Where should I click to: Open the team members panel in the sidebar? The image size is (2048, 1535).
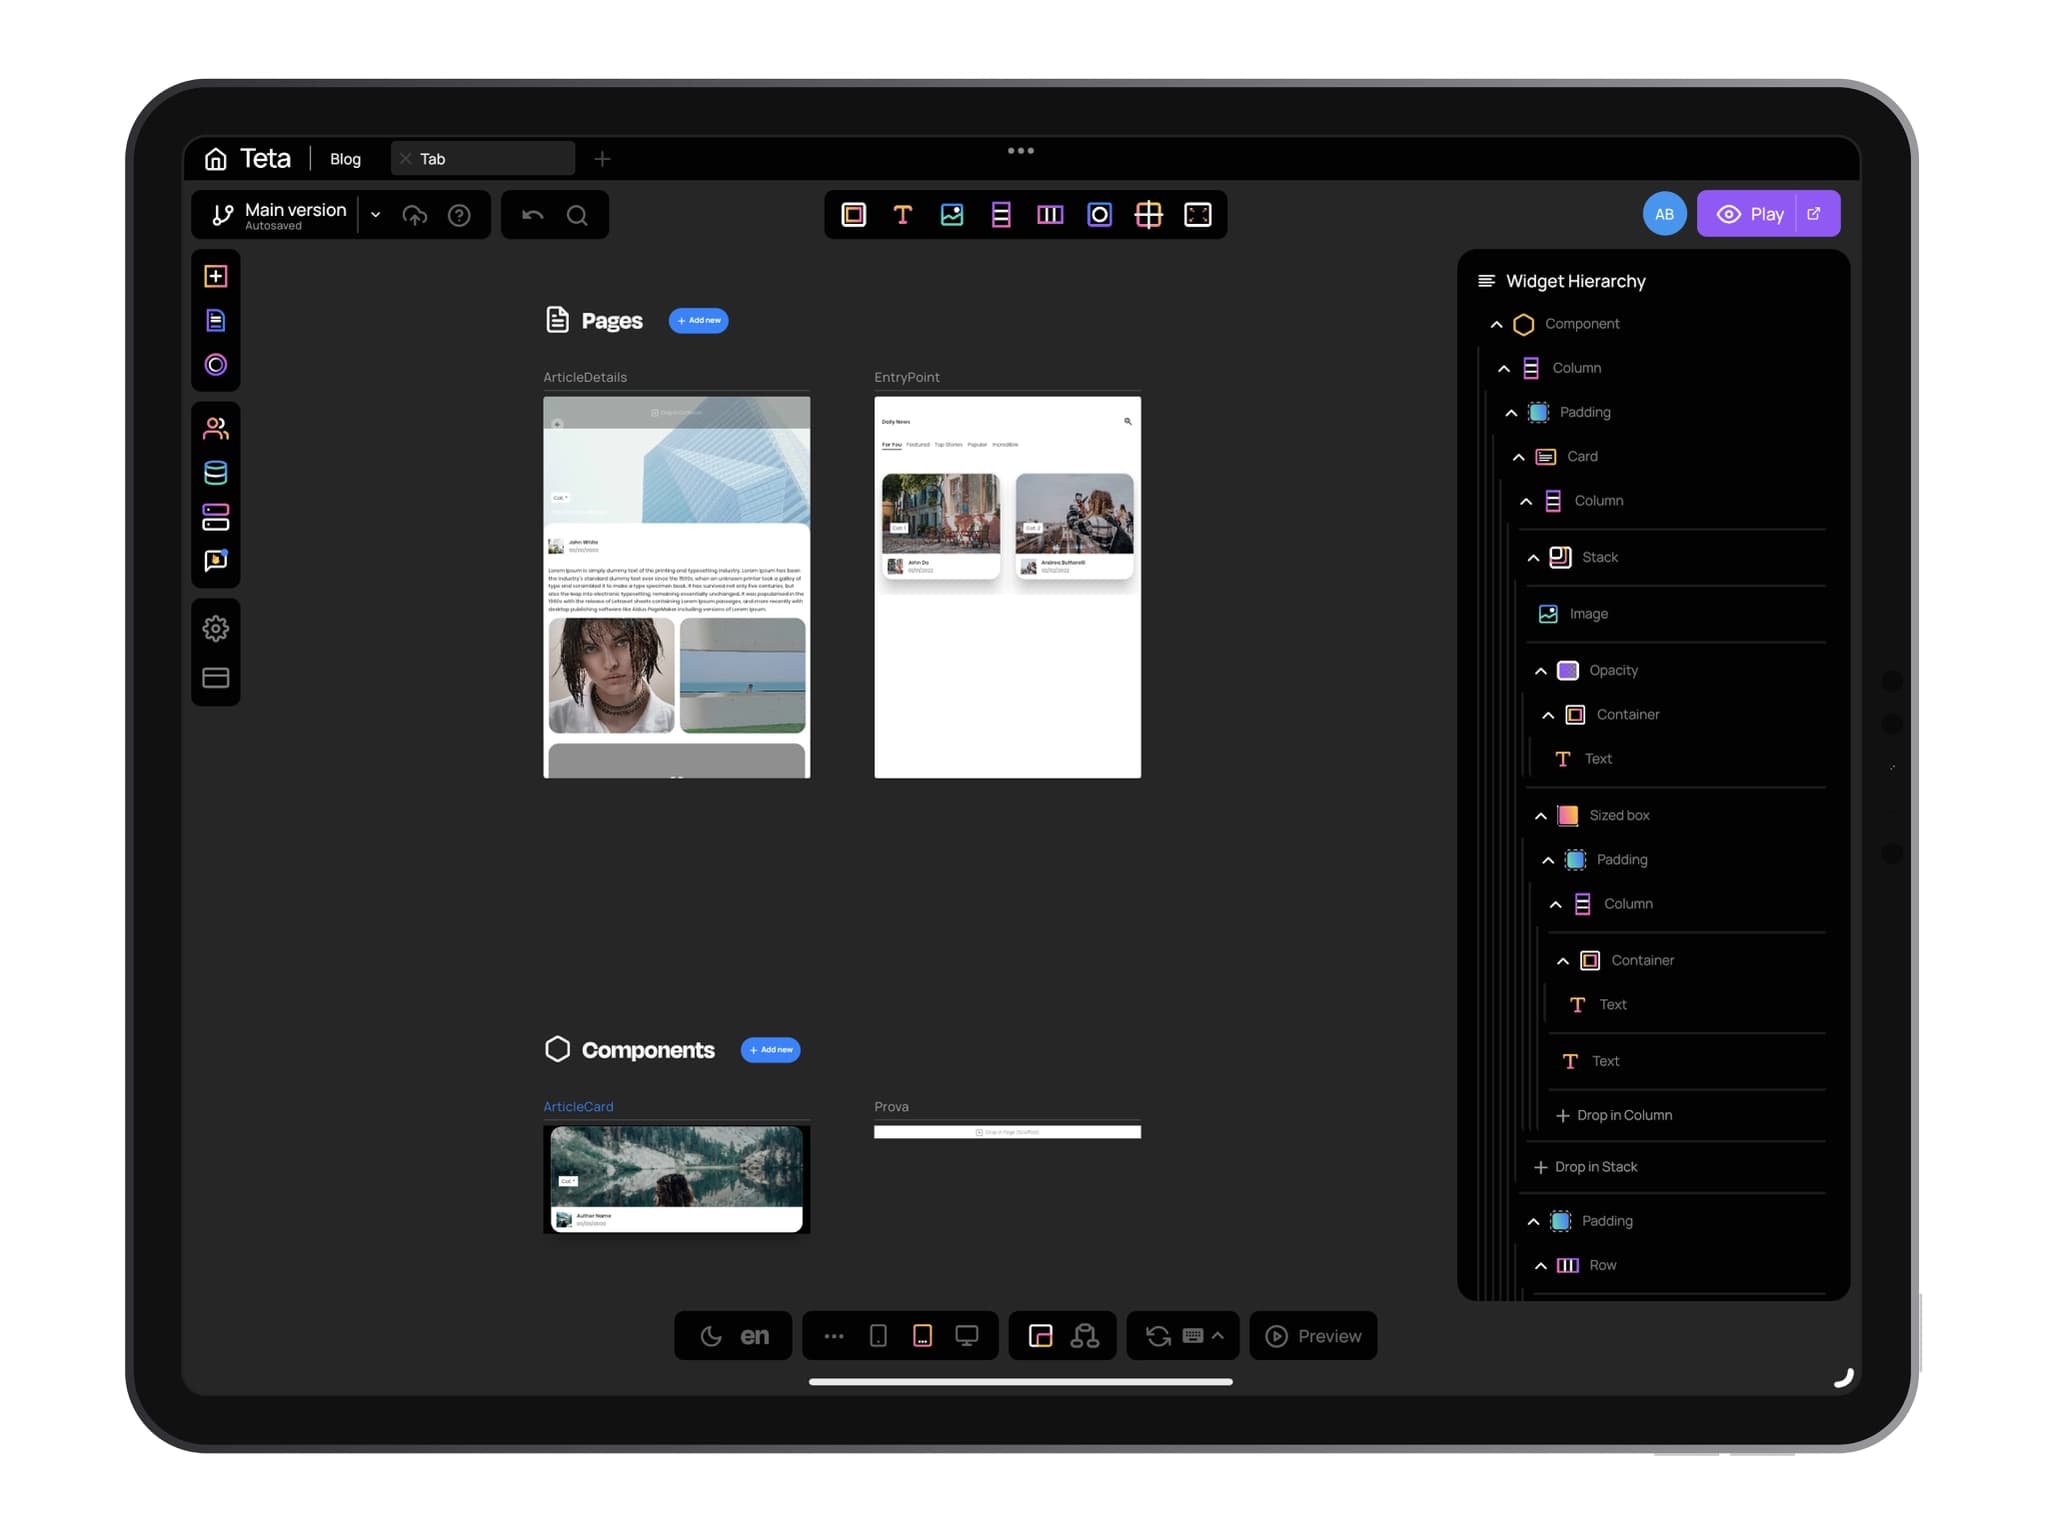pyautogui.click(x=216, y=427)
